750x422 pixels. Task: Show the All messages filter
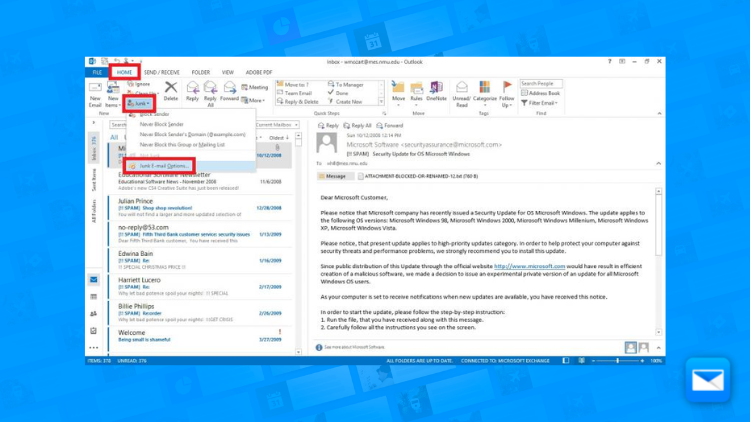click(114, 138)
